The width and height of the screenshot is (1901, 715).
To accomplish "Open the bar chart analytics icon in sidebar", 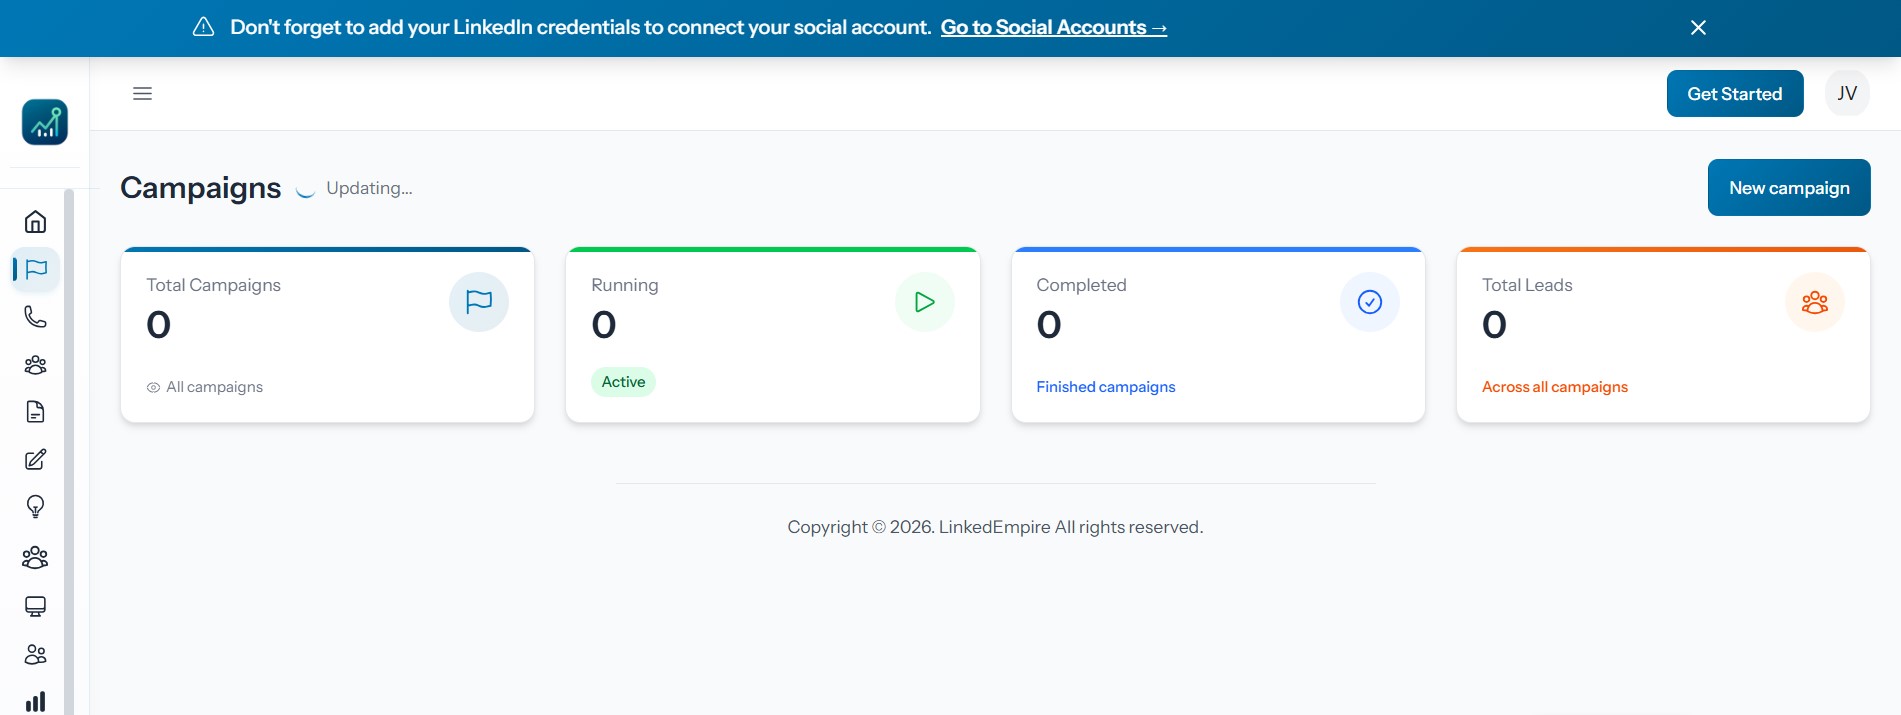I will [35, 701].
